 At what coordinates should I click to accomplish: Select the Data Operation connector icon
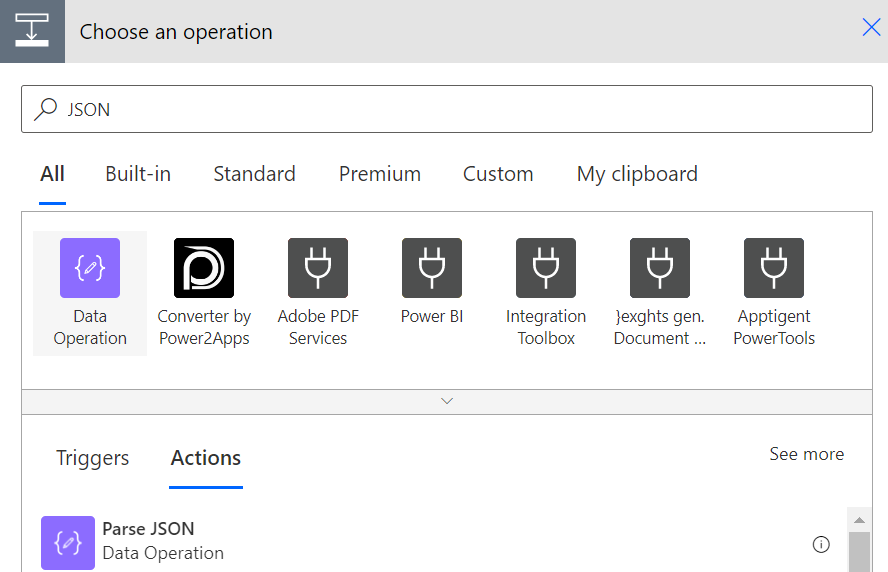click(x=90, y=268)
